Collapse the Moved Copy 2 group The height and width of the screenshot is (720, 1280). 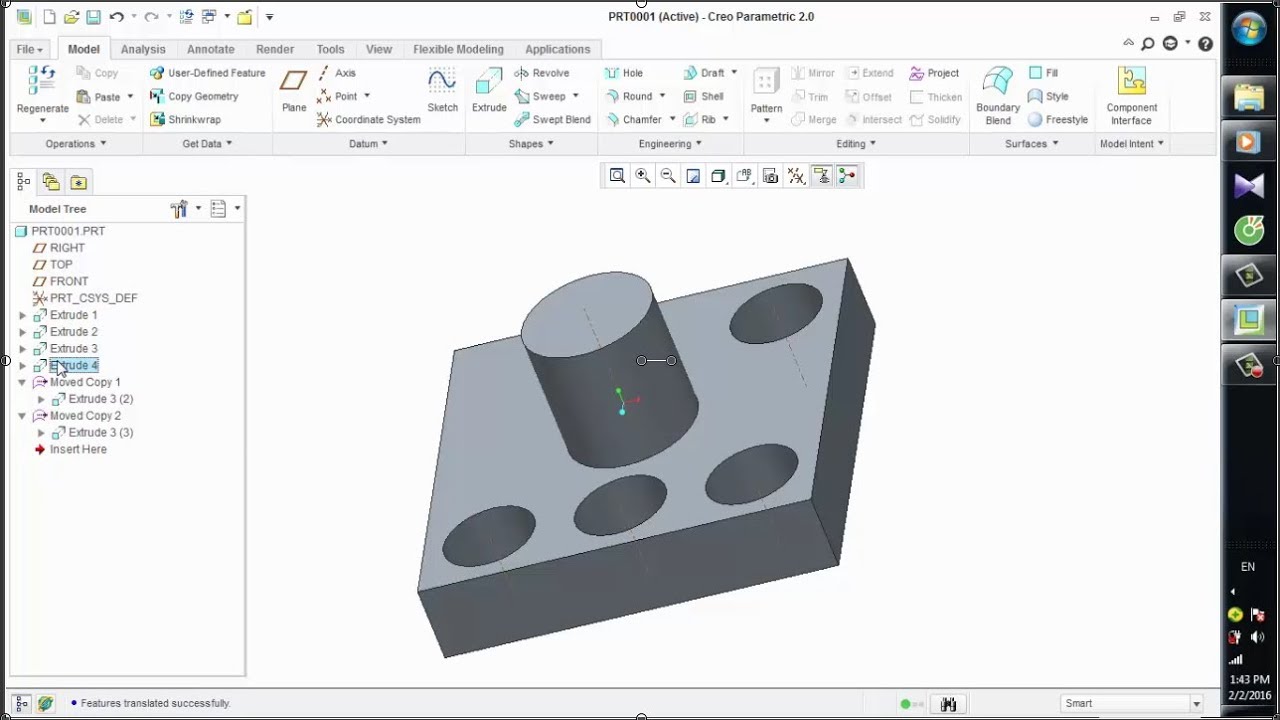[22, 416]
